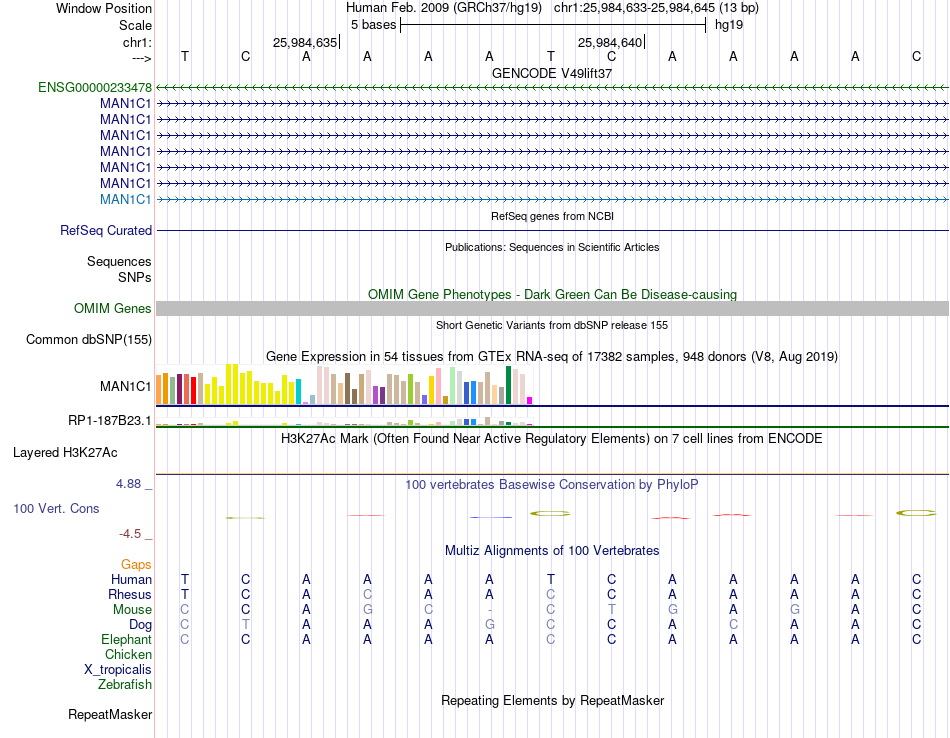Viewport: 950px width, 738px height.
Task: Click the RefSeq Curated dark-blue item line
Action: click(552, 231)
